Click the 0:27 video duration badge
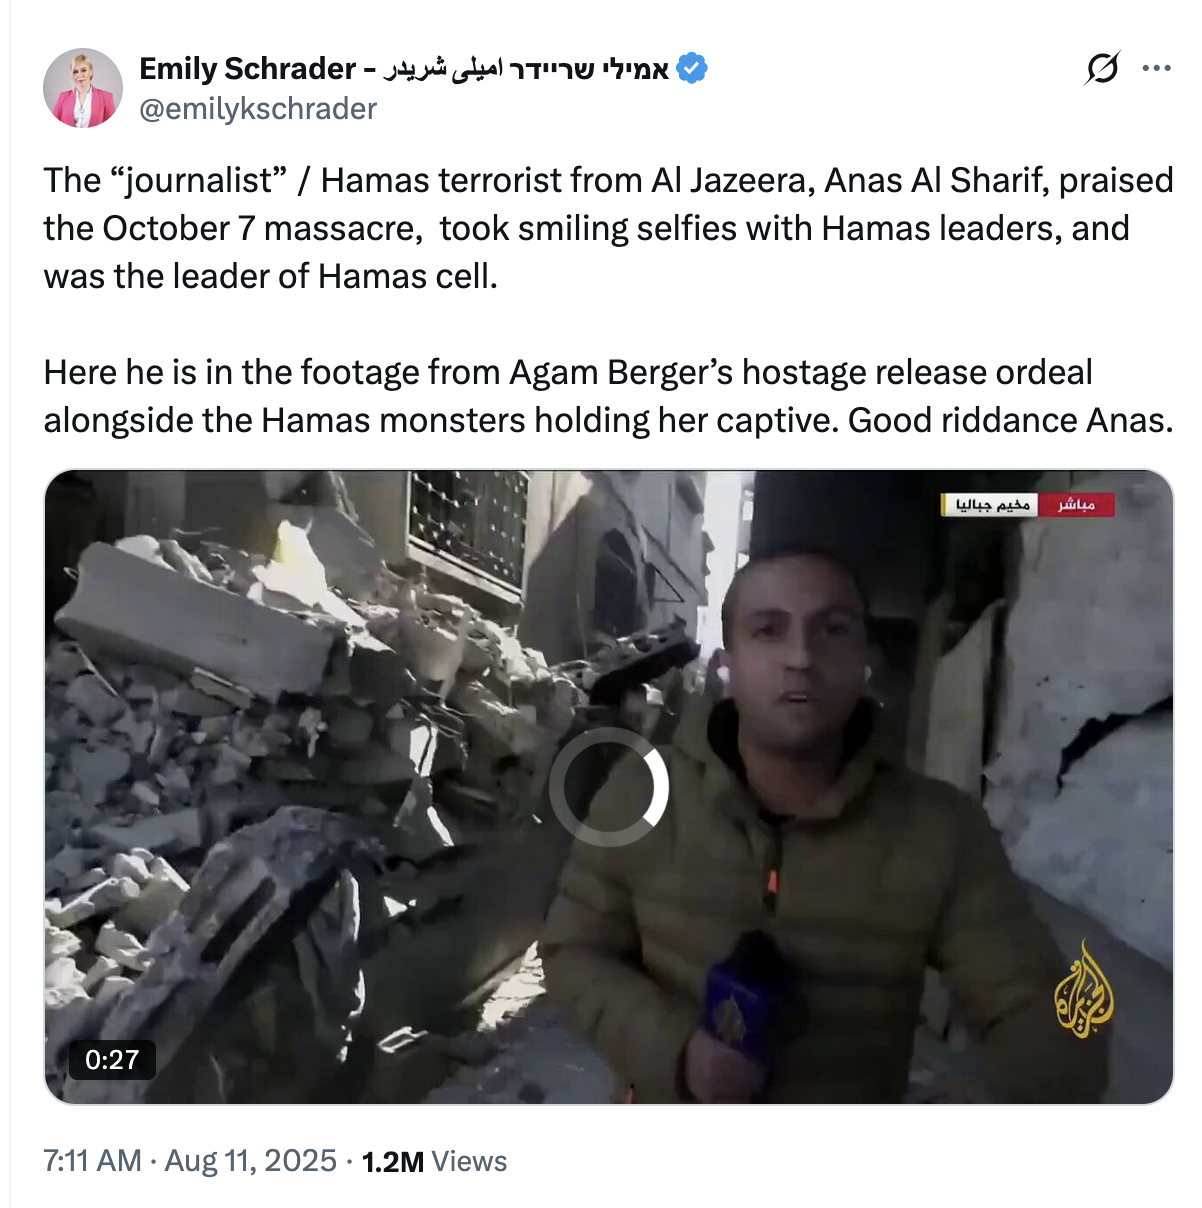The width and height of the screenshot is (1202, 1208). 112,1060
